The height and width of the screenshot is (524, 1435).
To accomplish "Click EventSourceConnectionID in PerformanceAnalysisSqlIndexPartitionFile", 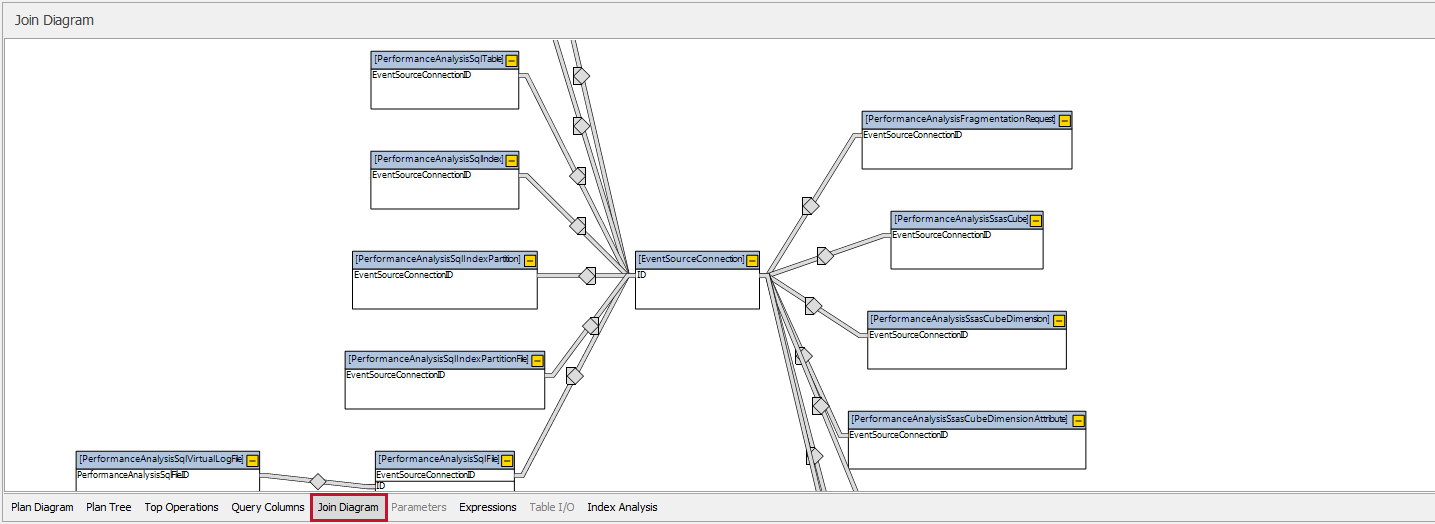I will pyautogui.click(x=396, y=375).
